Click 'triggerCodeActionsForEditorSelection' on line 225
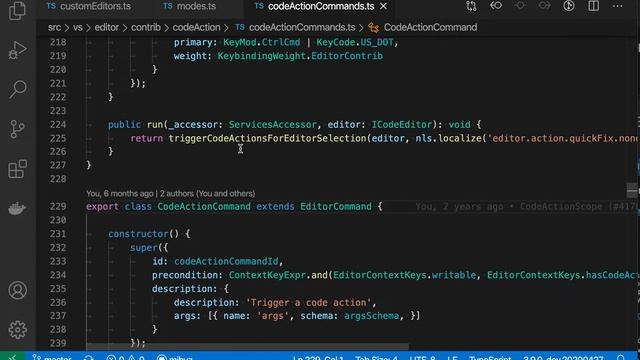 267,138
